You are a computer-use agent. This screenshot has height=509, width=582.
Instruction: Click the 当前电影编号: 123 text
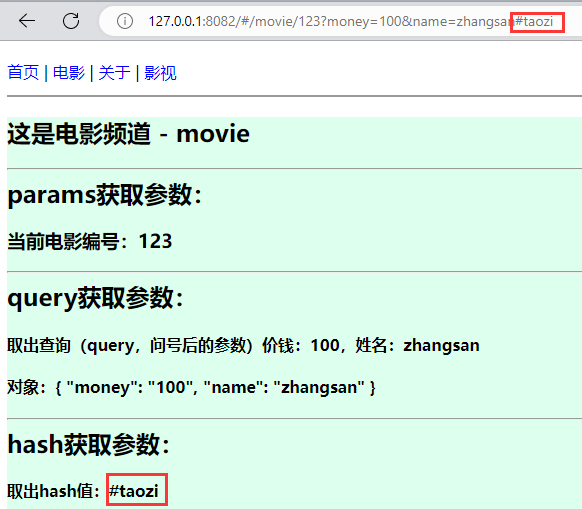point(89,241)
